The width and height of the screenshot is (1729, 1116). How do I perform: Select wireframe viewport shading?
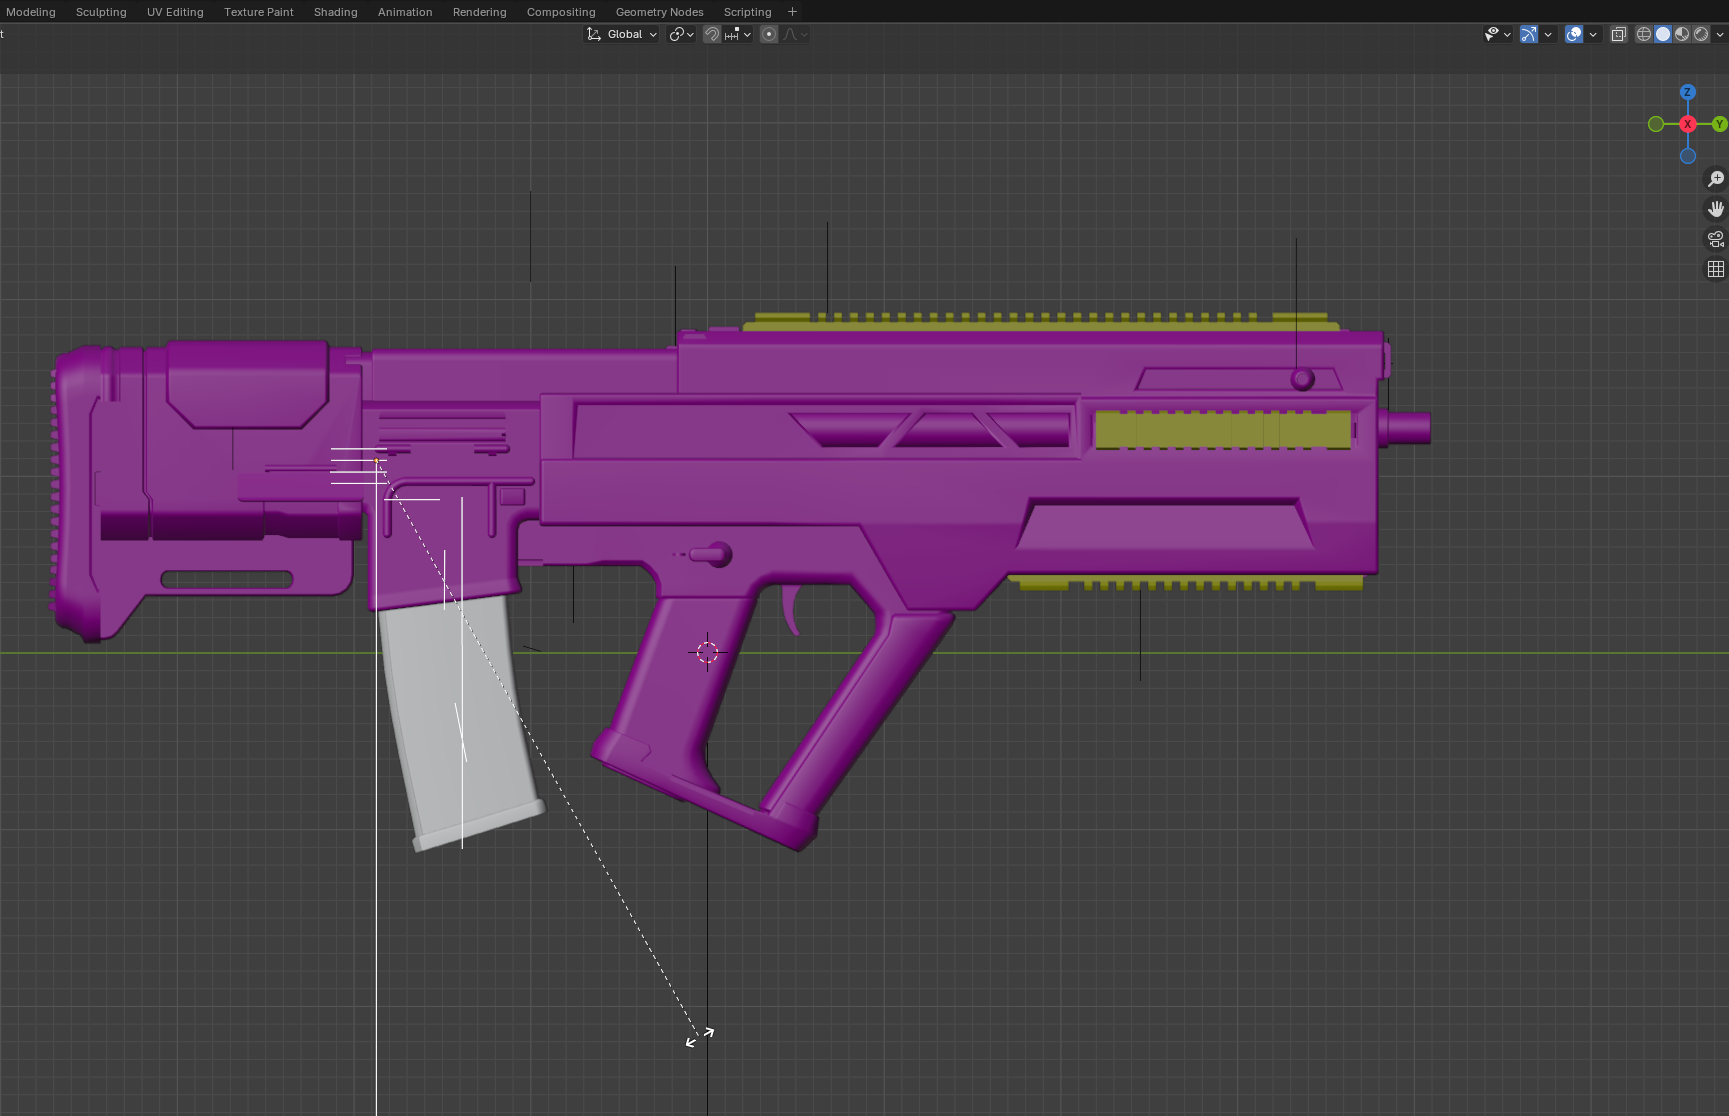pyautogui.click(x=1643, y=34)
